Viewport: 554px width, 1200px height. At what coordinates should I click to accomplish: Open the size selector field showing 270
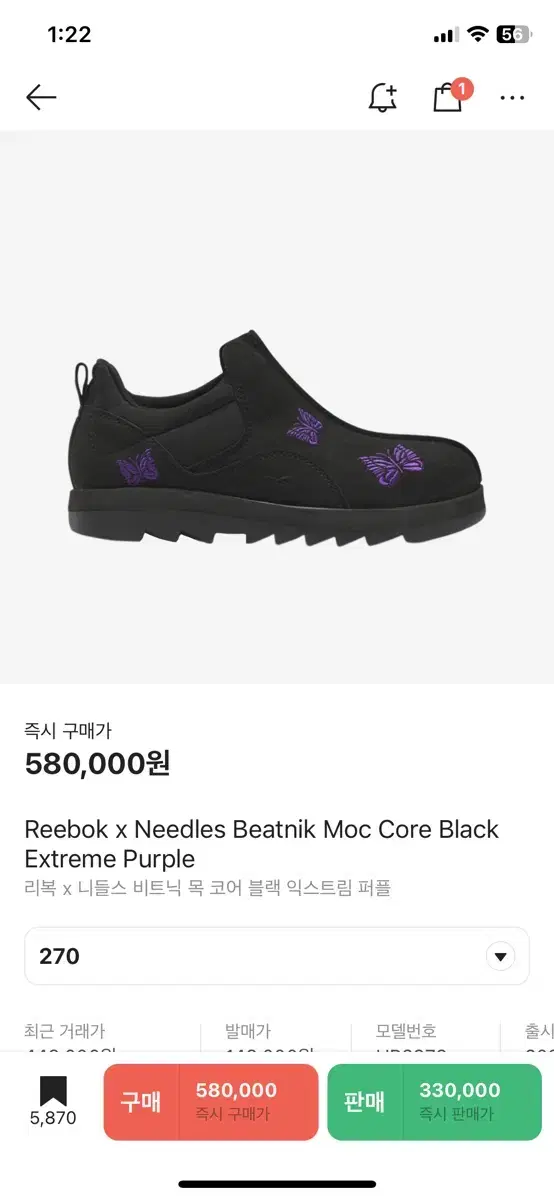(277, 956)
